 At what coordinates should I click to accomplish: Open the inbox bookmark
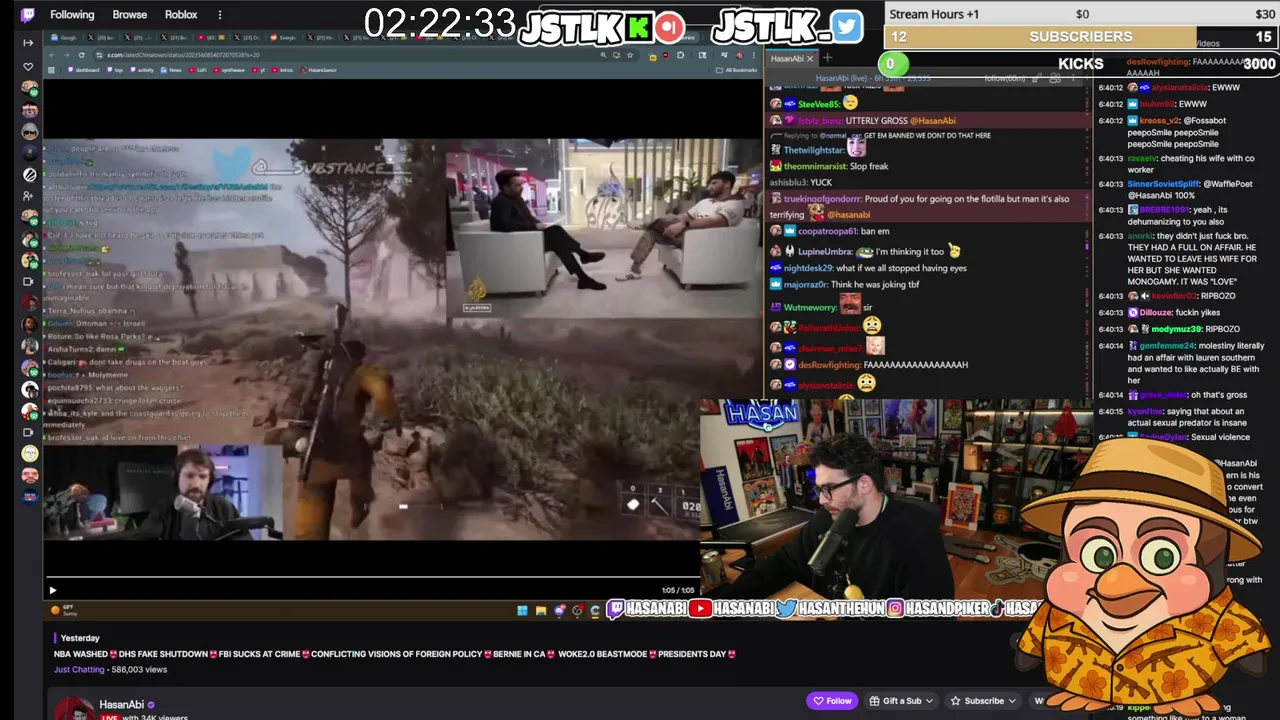(x=283, y=70)
